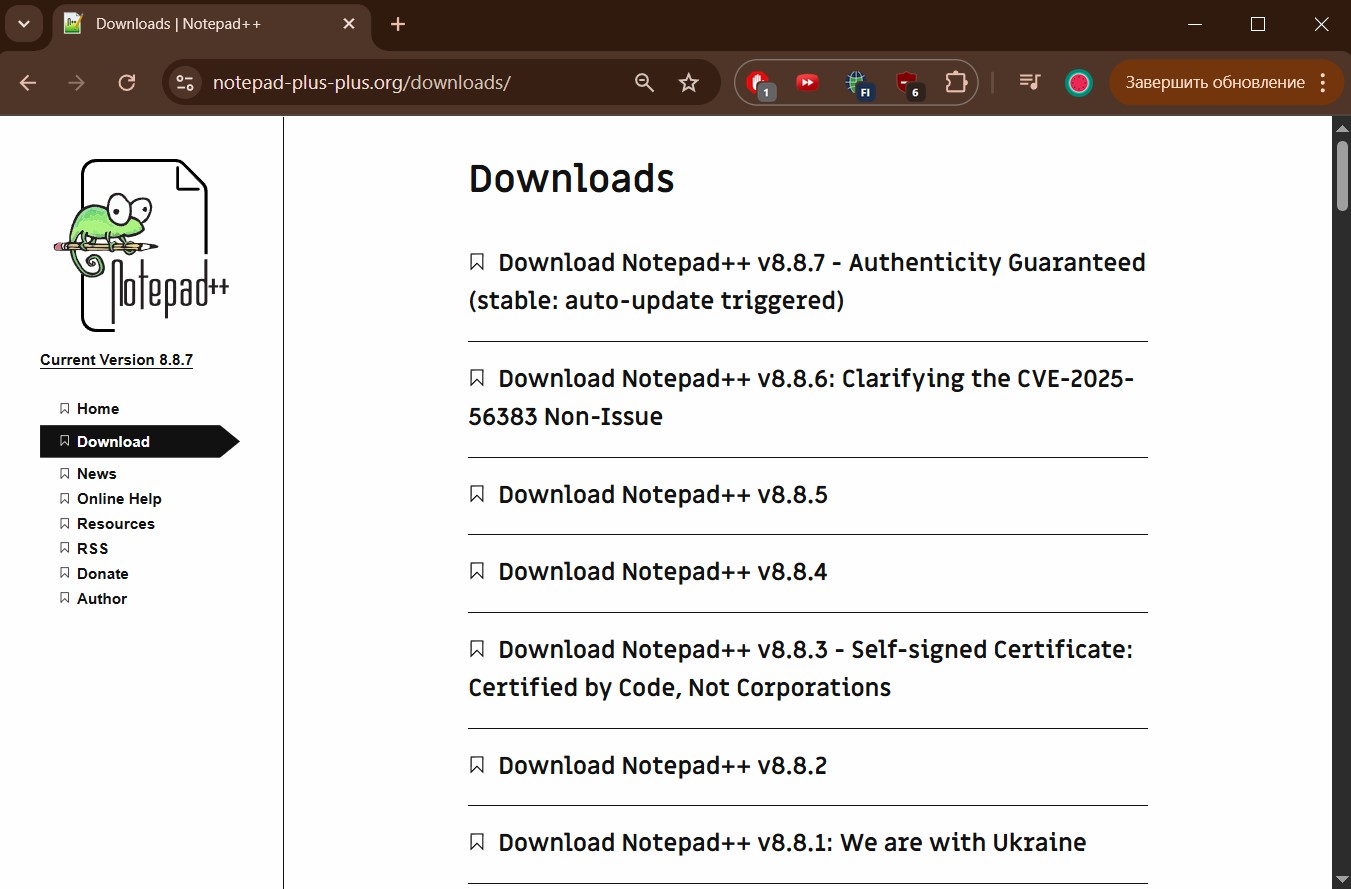Click the bookmark icon beside Home link

(64, 408)
